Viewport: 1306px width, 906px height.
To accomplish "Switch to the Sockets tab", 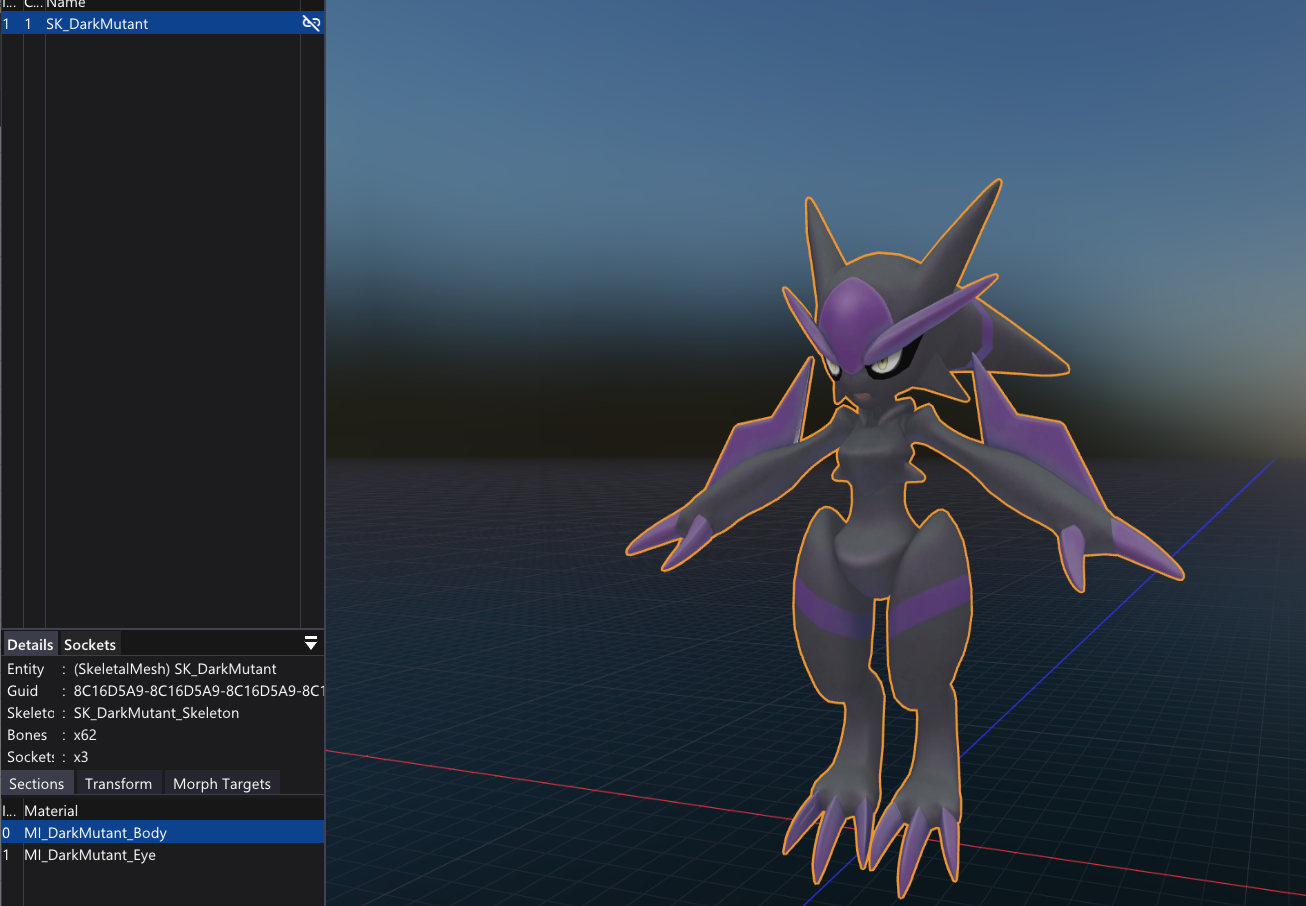I will point(90,644).
